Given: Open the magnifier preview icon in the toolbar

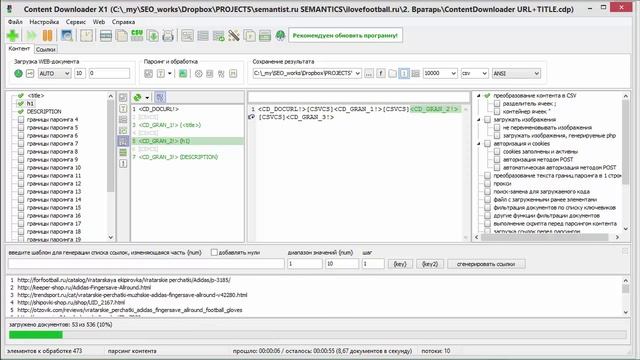Looking at the screenshot, I should click(67, 36).
